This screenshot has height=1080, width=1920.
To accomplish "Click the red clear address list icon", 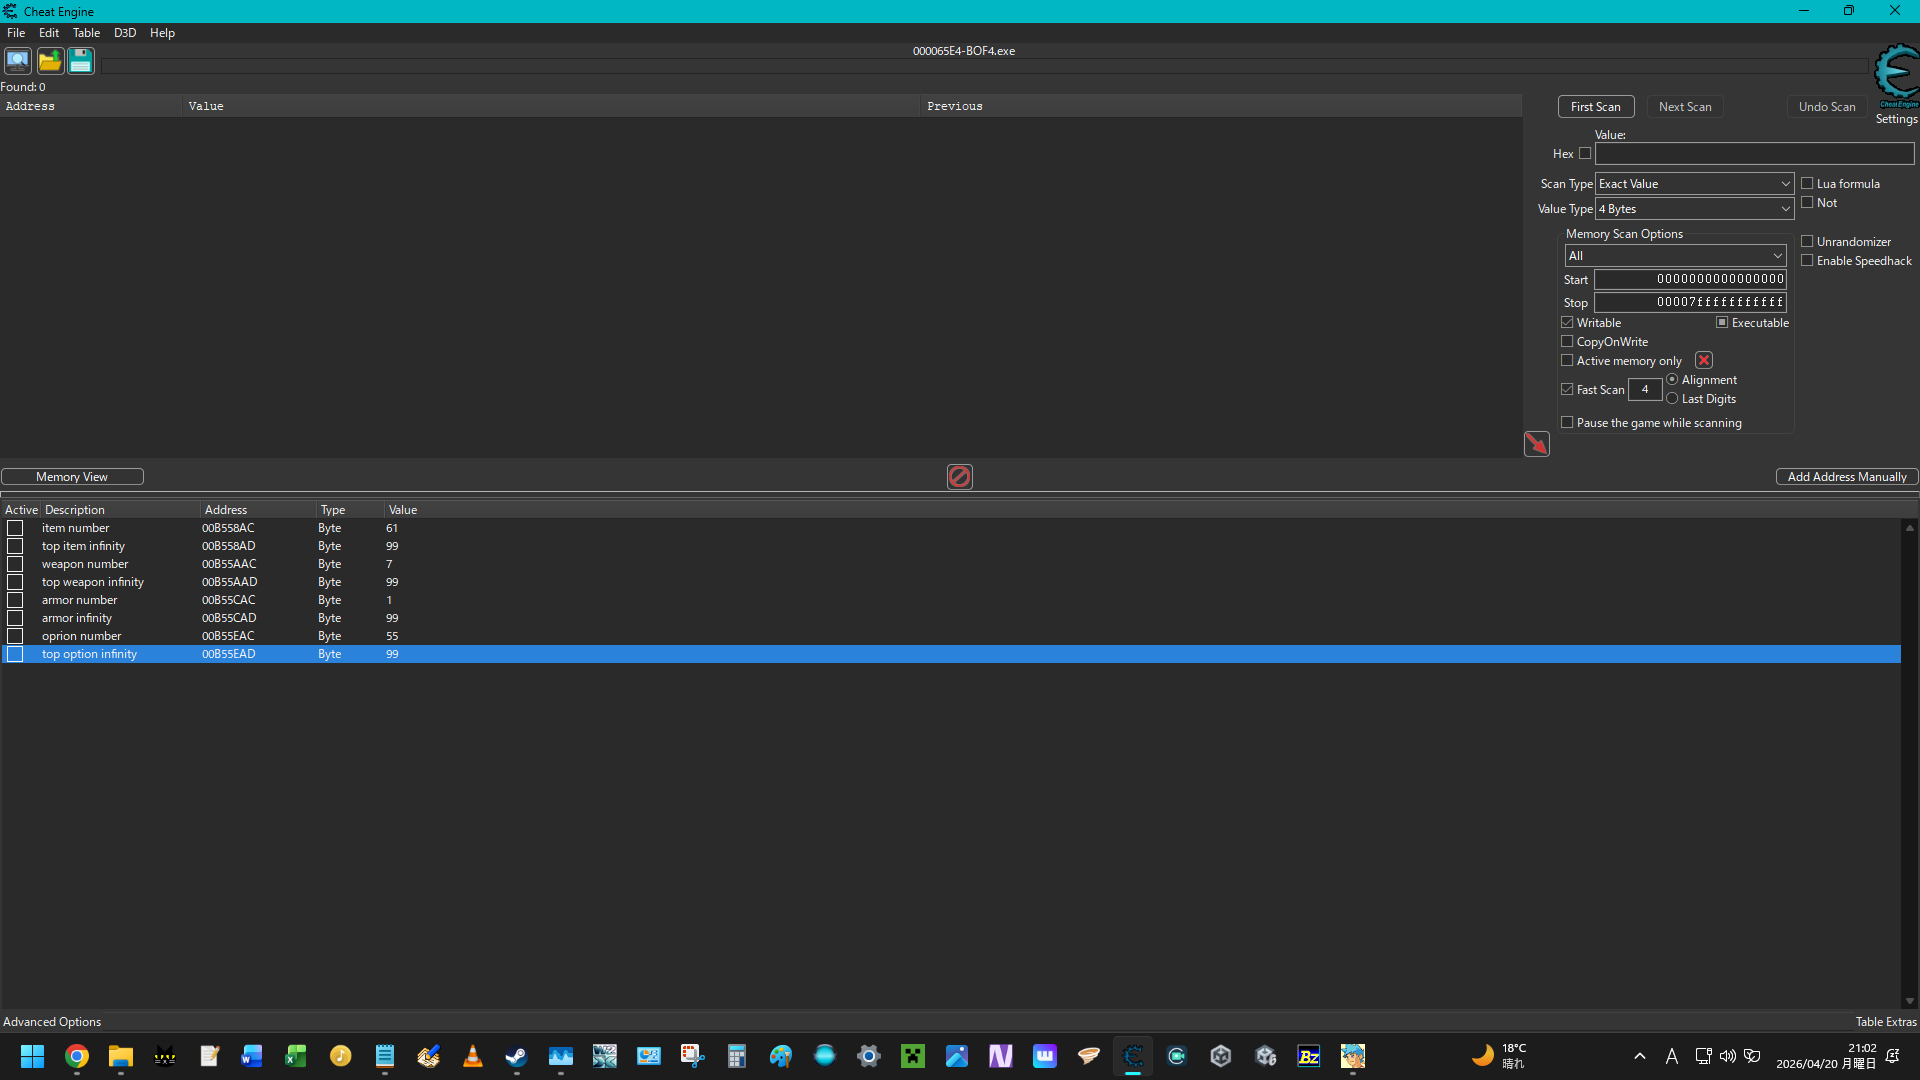I will tap(959, 477).
